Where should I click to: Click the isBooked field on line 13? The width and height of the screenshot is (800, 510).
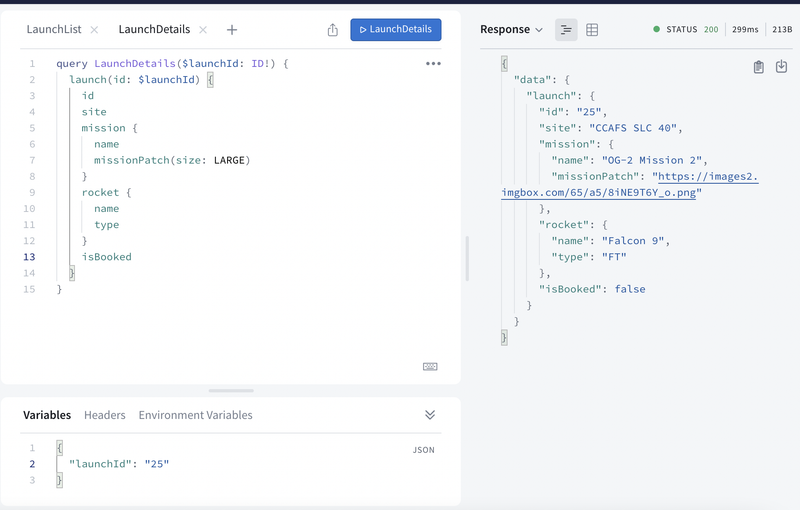(107, 257)
